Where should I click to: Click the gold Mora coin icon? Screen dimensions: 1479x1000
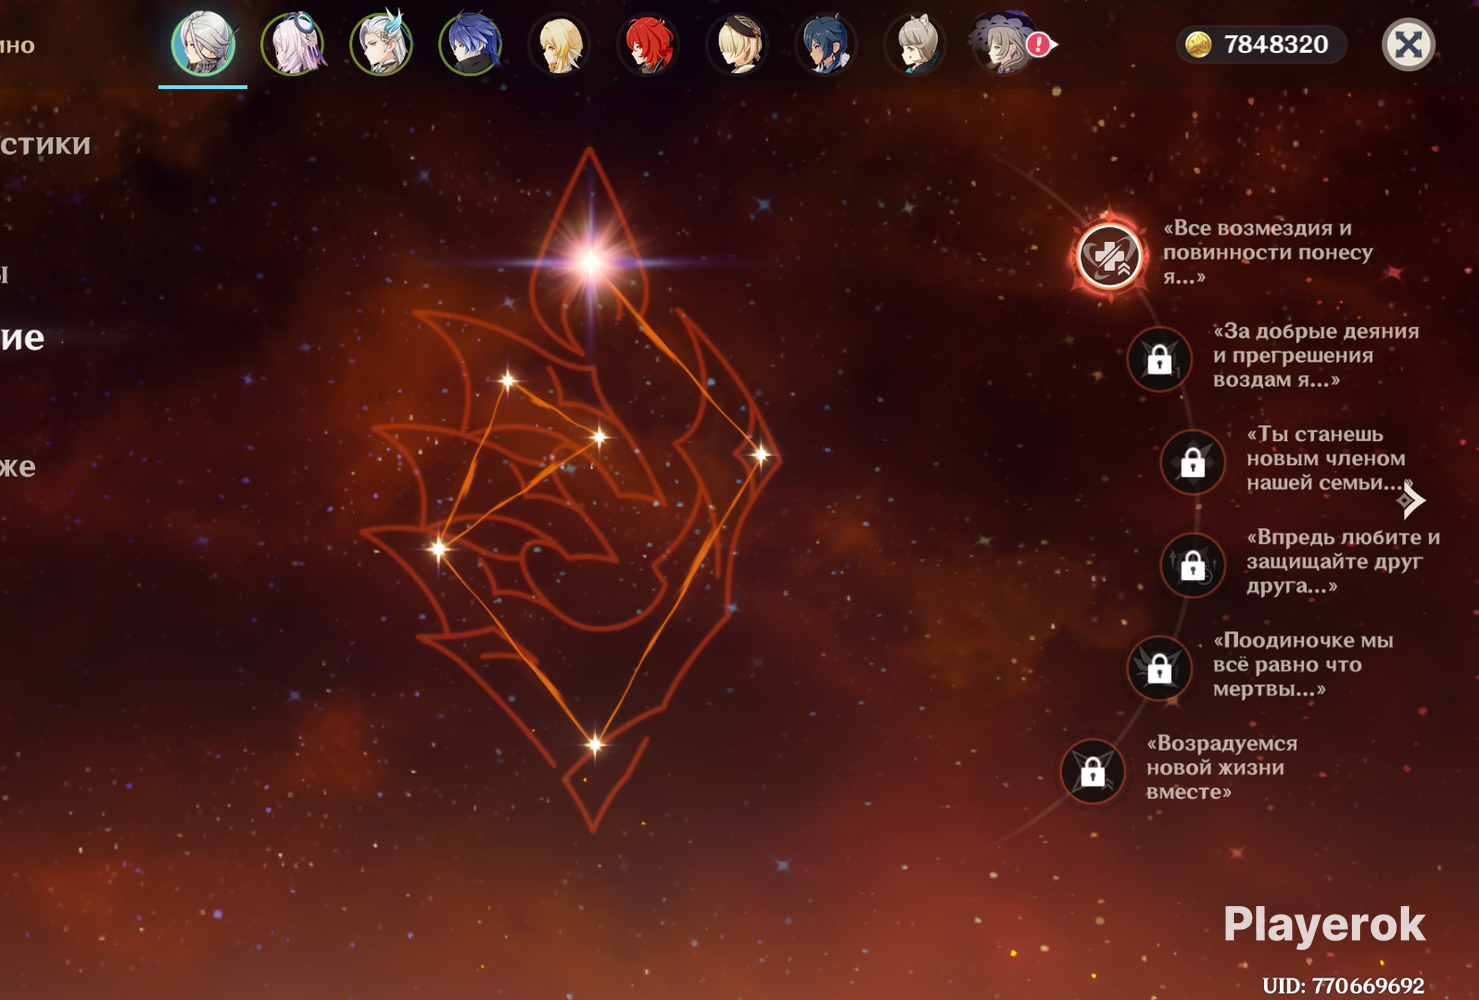click(x=1198, y=44)
